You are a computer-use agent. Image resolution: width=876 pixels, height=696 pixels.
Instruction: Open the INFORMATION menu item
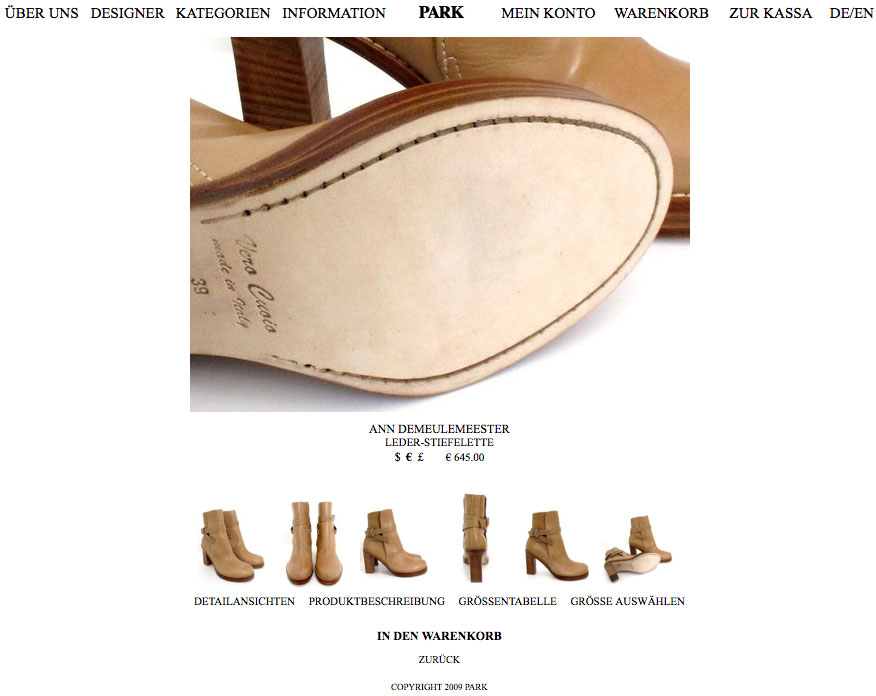[334, 13]
